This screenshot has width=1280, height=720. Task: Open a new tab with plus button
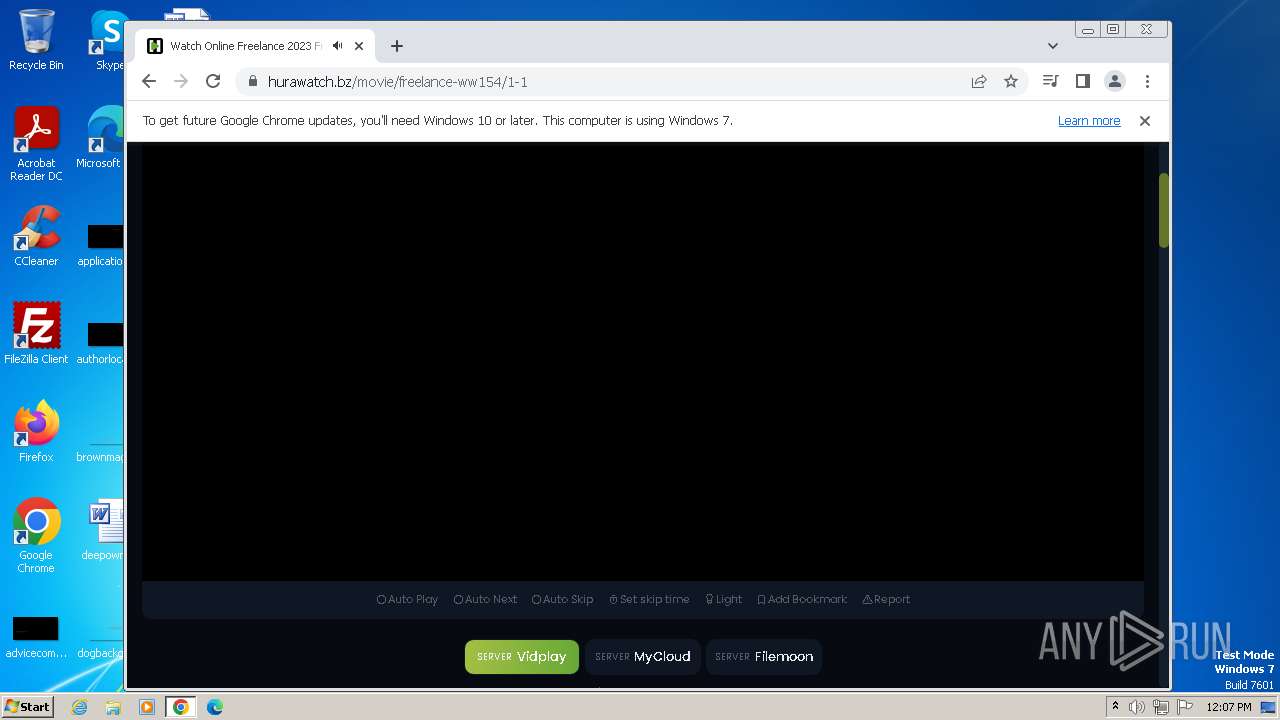pos(397,46)
